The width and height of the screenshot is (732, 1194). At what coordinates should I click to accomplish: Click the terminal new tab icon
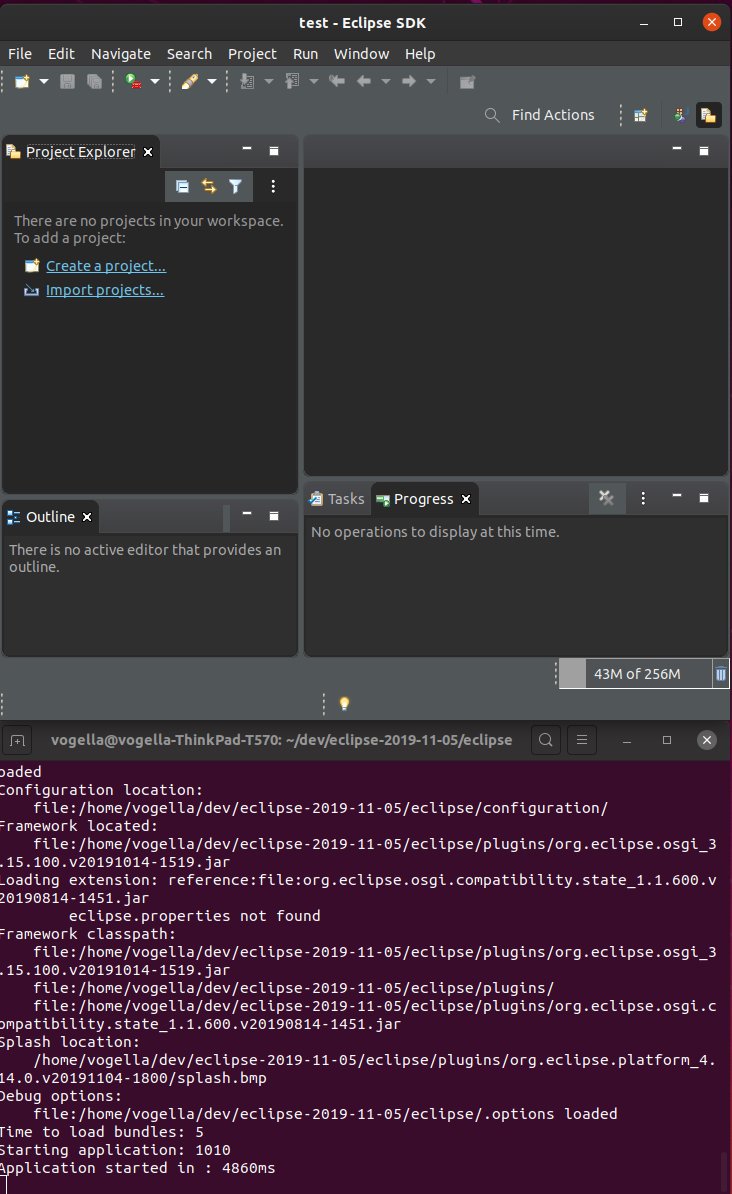[18, 740]
